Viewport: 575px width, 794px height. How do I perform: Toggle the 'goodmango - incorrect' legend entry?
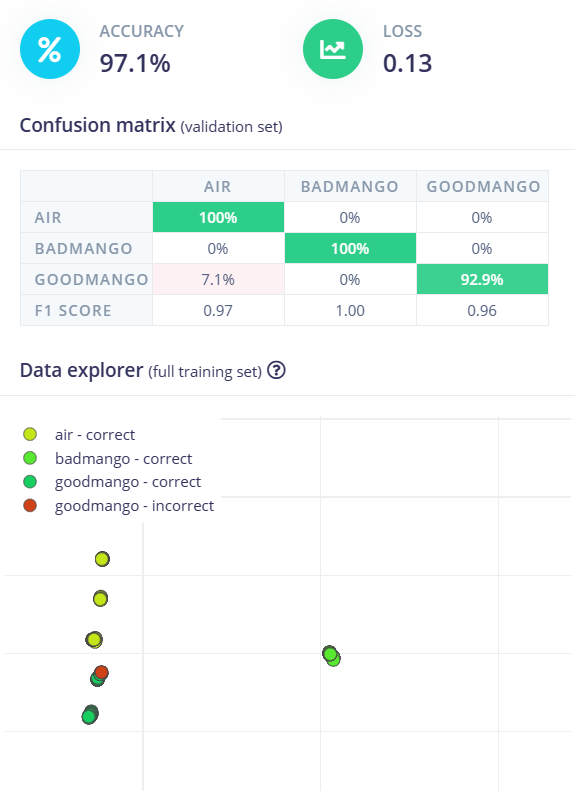pos(118,505)
